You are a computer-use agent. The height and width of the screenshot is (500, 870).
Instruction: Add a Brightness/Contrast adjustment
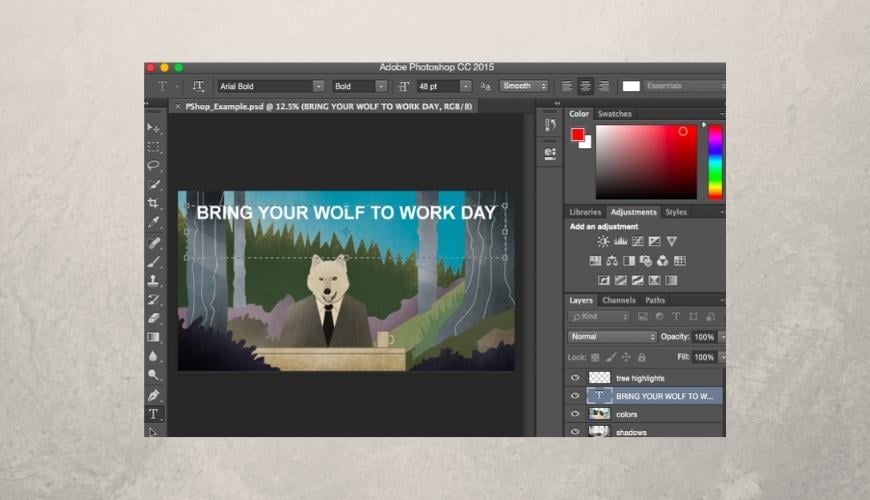point(603,241)
